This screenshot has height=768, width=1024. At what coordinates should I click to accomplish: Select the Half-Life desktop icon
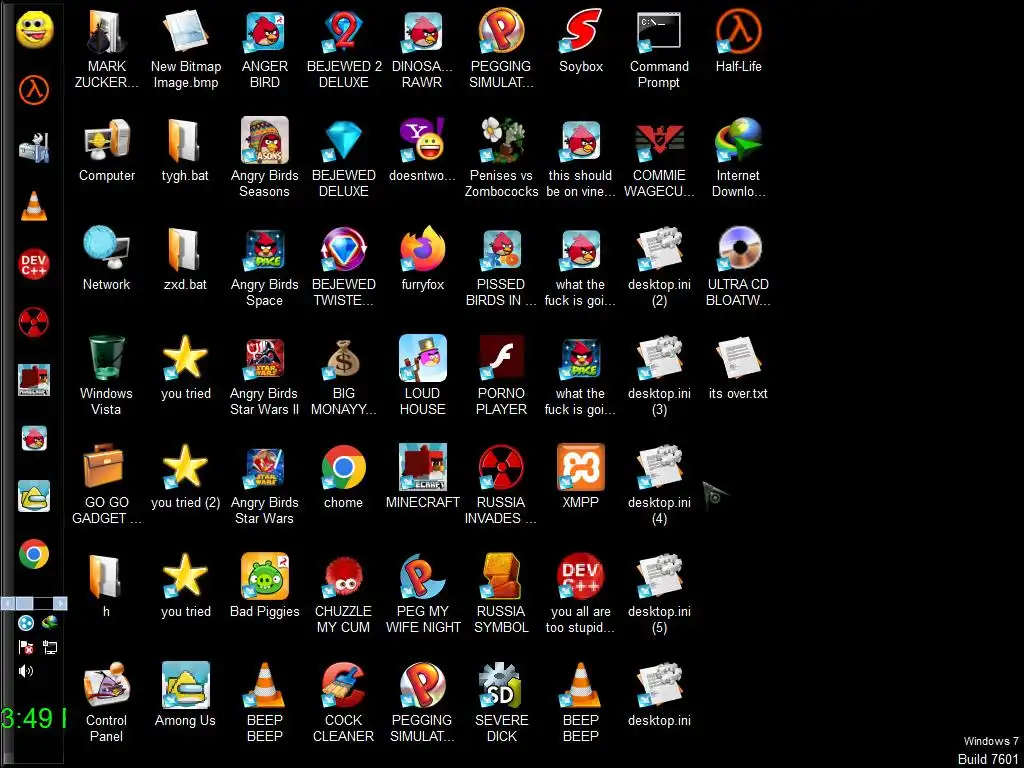[x=738, y=41]
